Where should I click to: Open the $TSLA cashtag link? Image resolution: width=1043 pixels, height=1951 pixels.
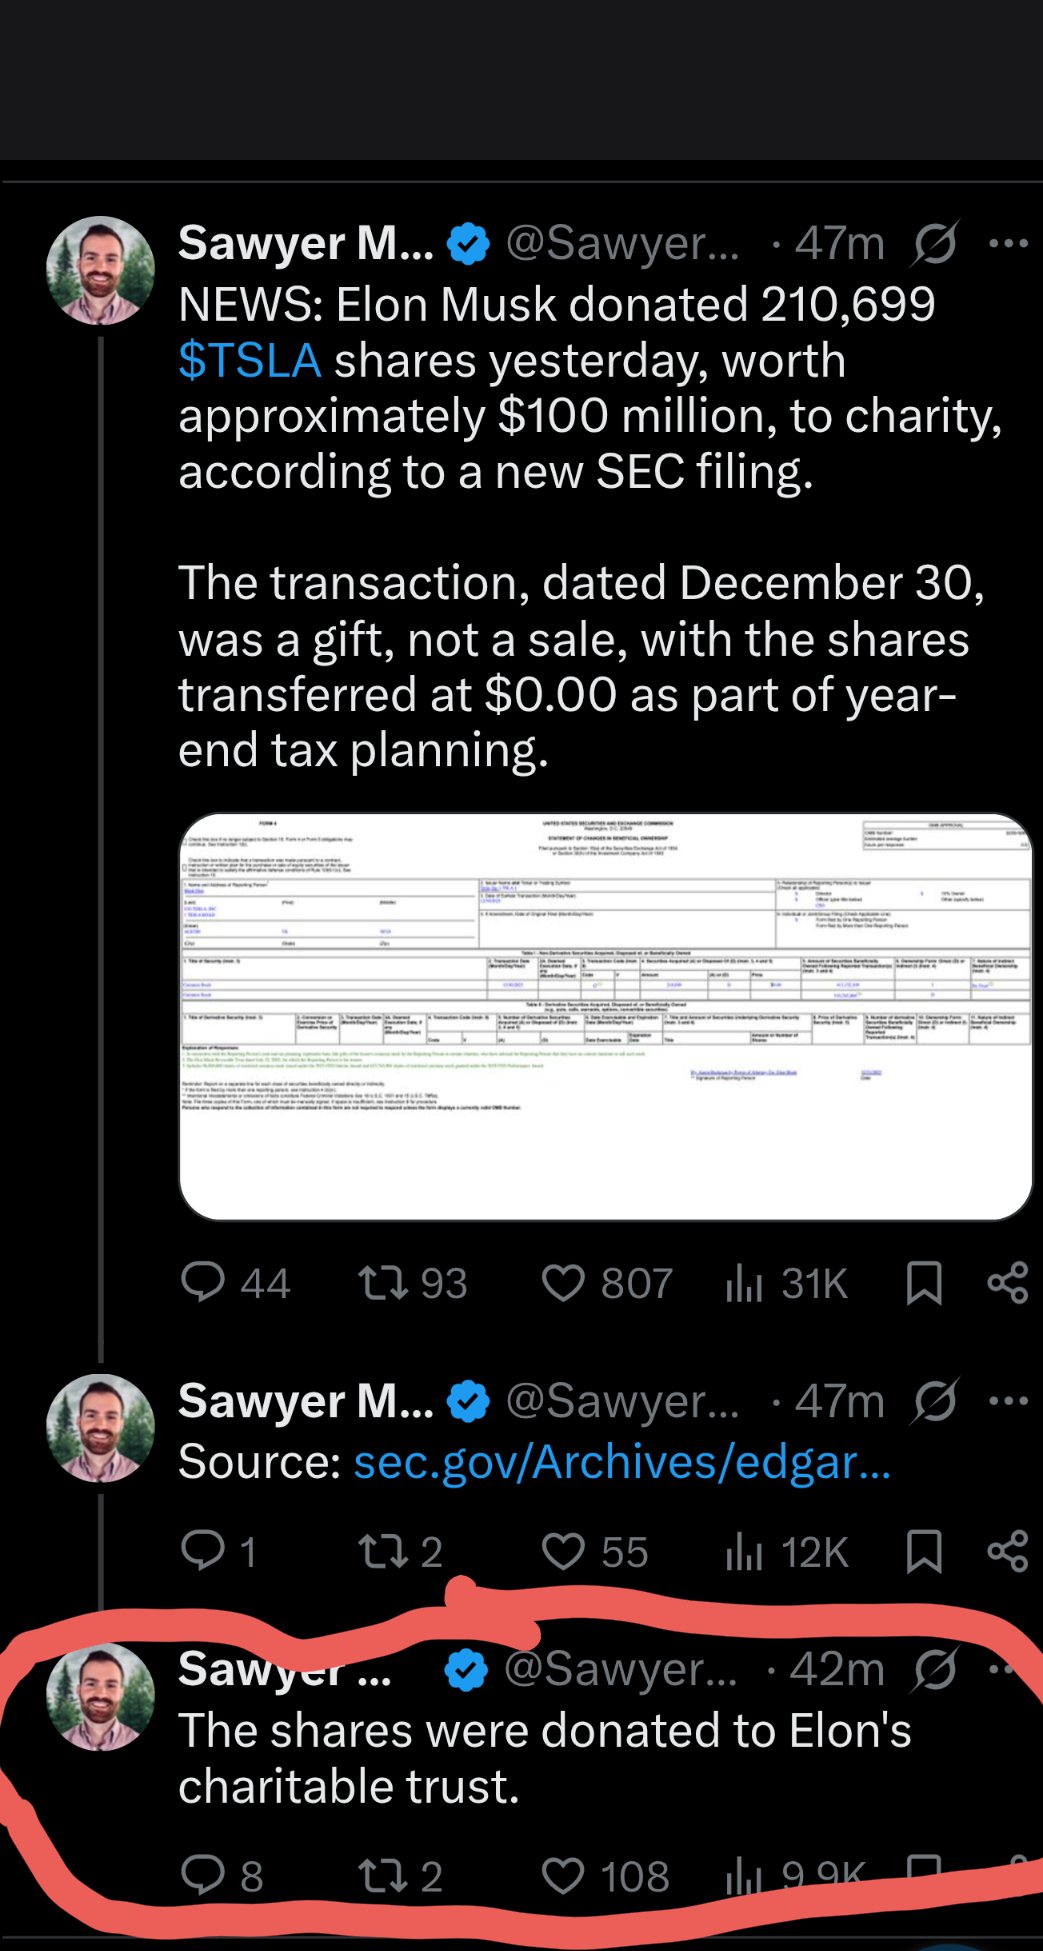tap(250, 360)
